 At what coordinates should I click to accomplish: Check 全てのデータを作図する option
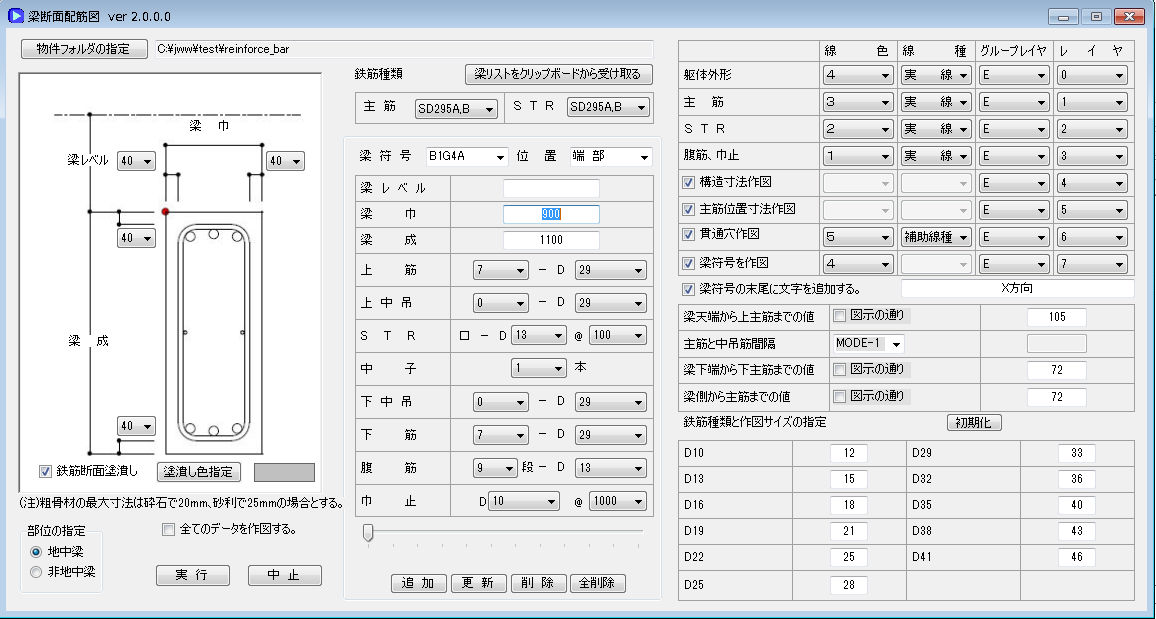click(x=169, y=529)
